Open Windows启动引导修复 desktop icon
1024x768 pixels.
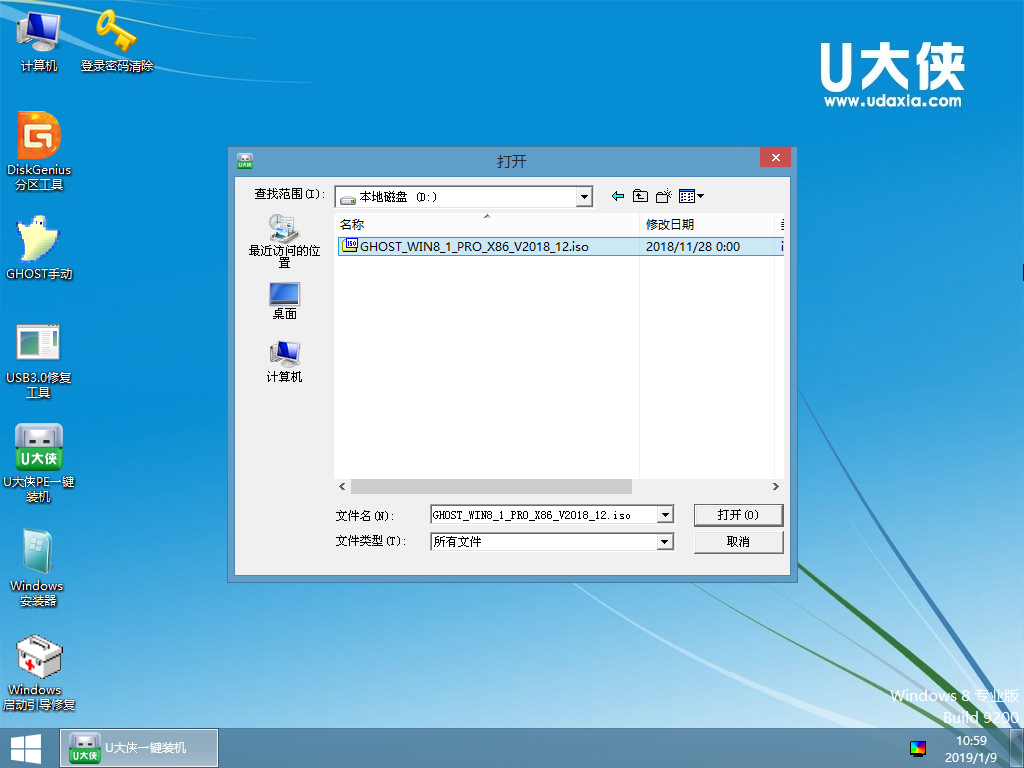39,673
